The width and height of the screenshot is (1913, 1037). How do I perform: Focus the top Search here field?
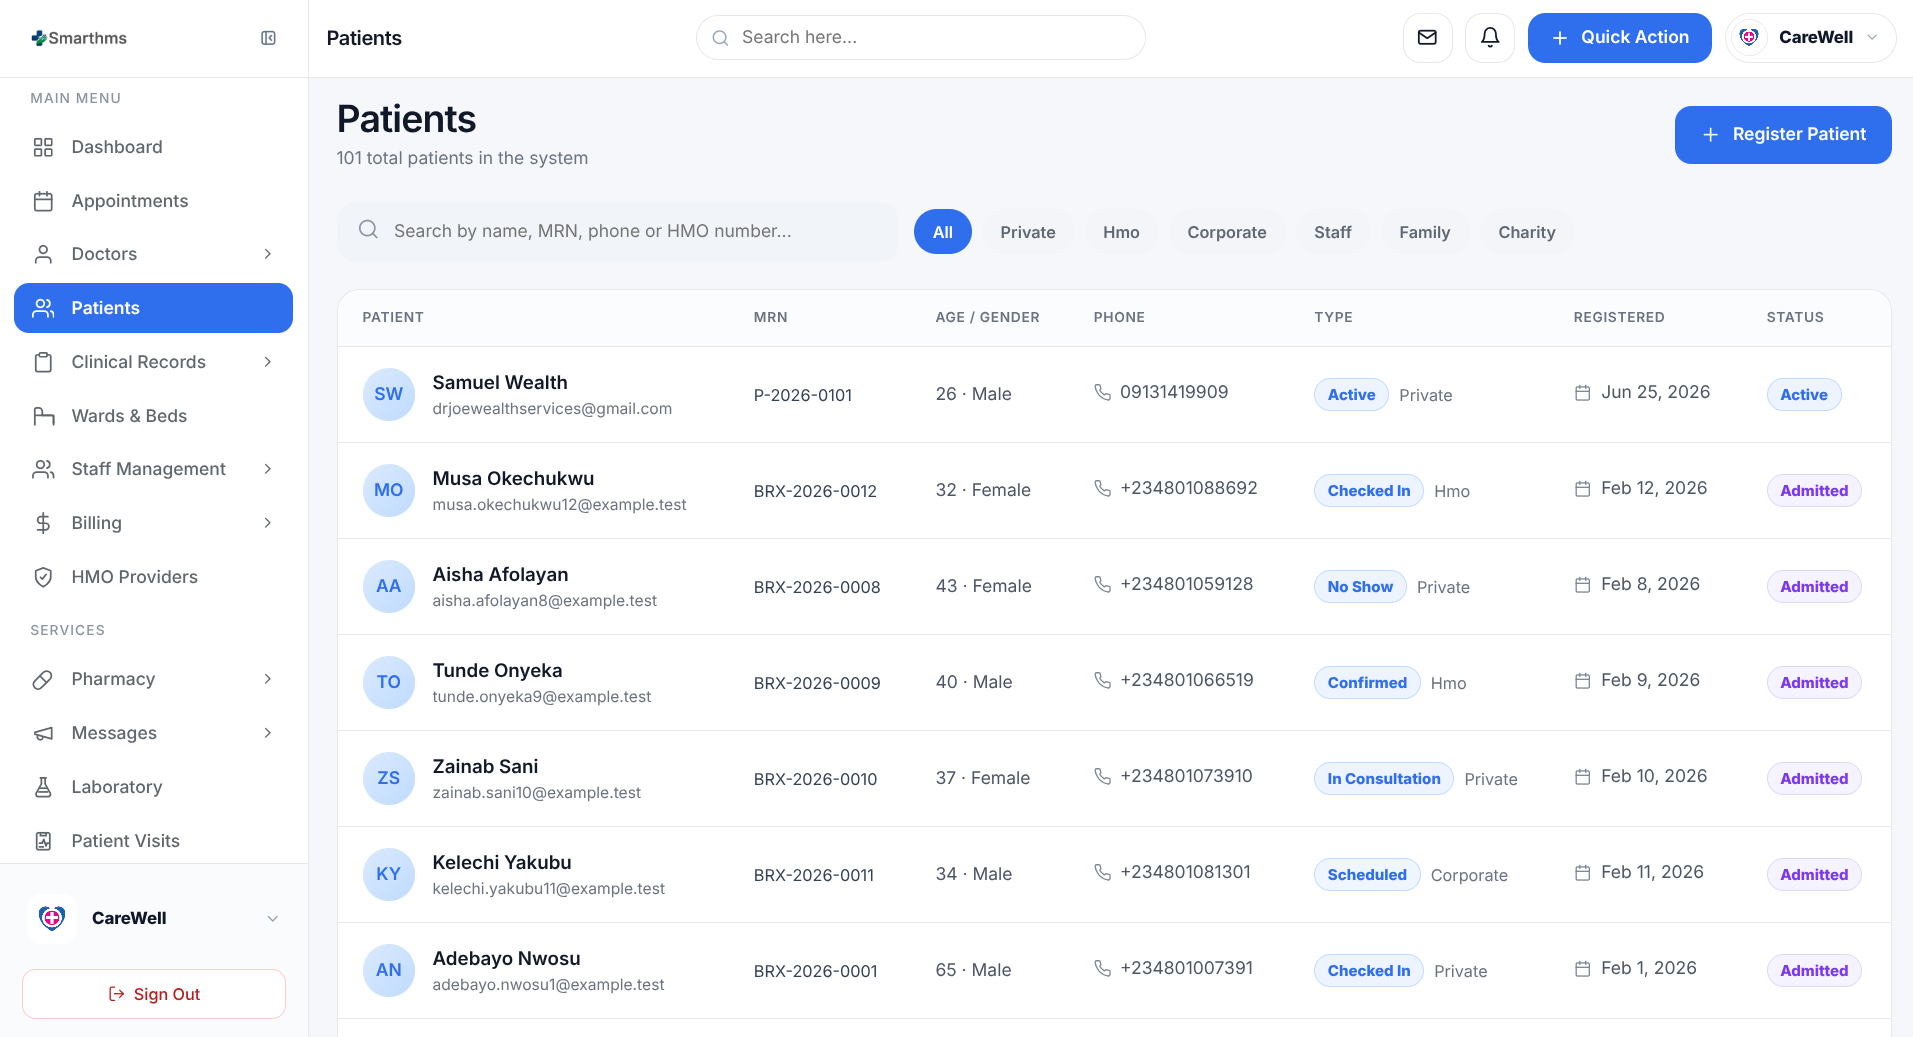click(x=920, y=38)
